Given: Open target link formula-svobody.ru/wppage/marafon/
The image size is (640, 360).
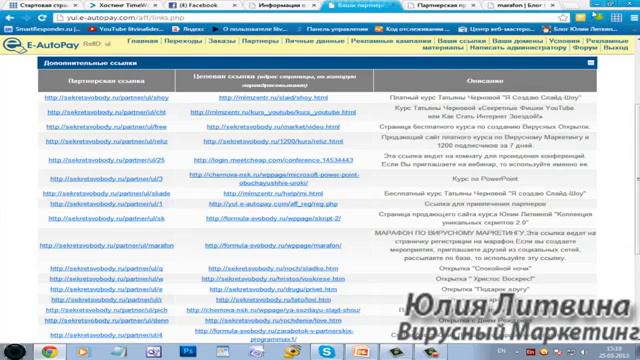Looking at the screenshot, I should (273, 245).
